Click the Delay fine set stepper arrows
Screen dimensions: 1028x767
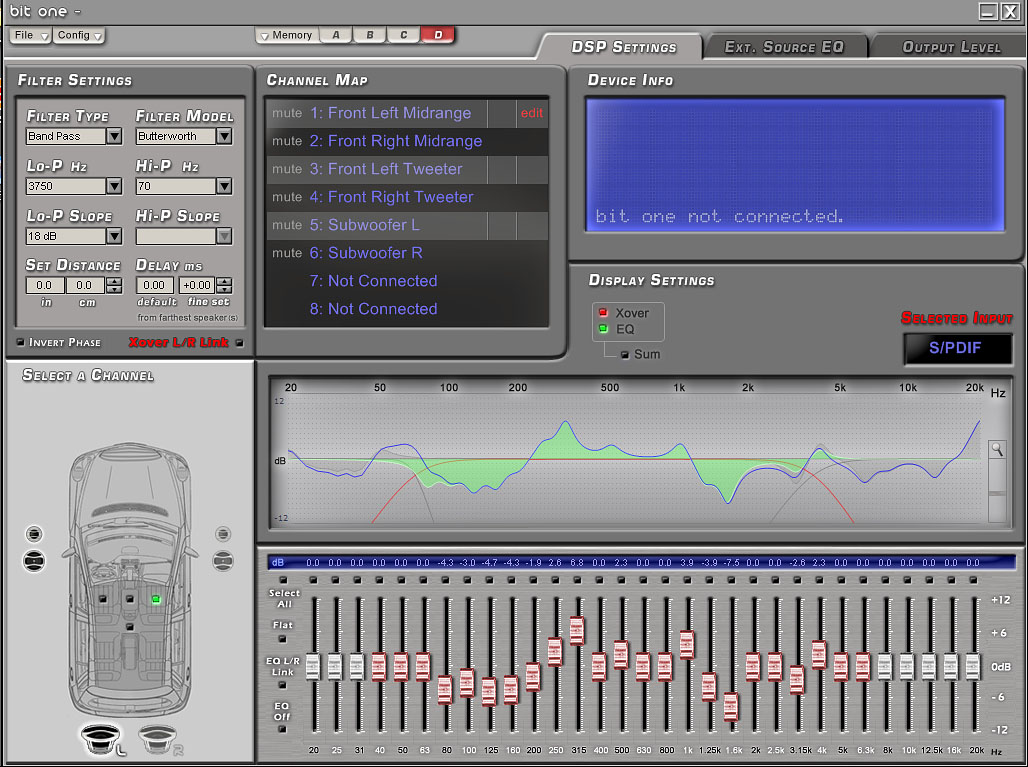pos(224,285)
